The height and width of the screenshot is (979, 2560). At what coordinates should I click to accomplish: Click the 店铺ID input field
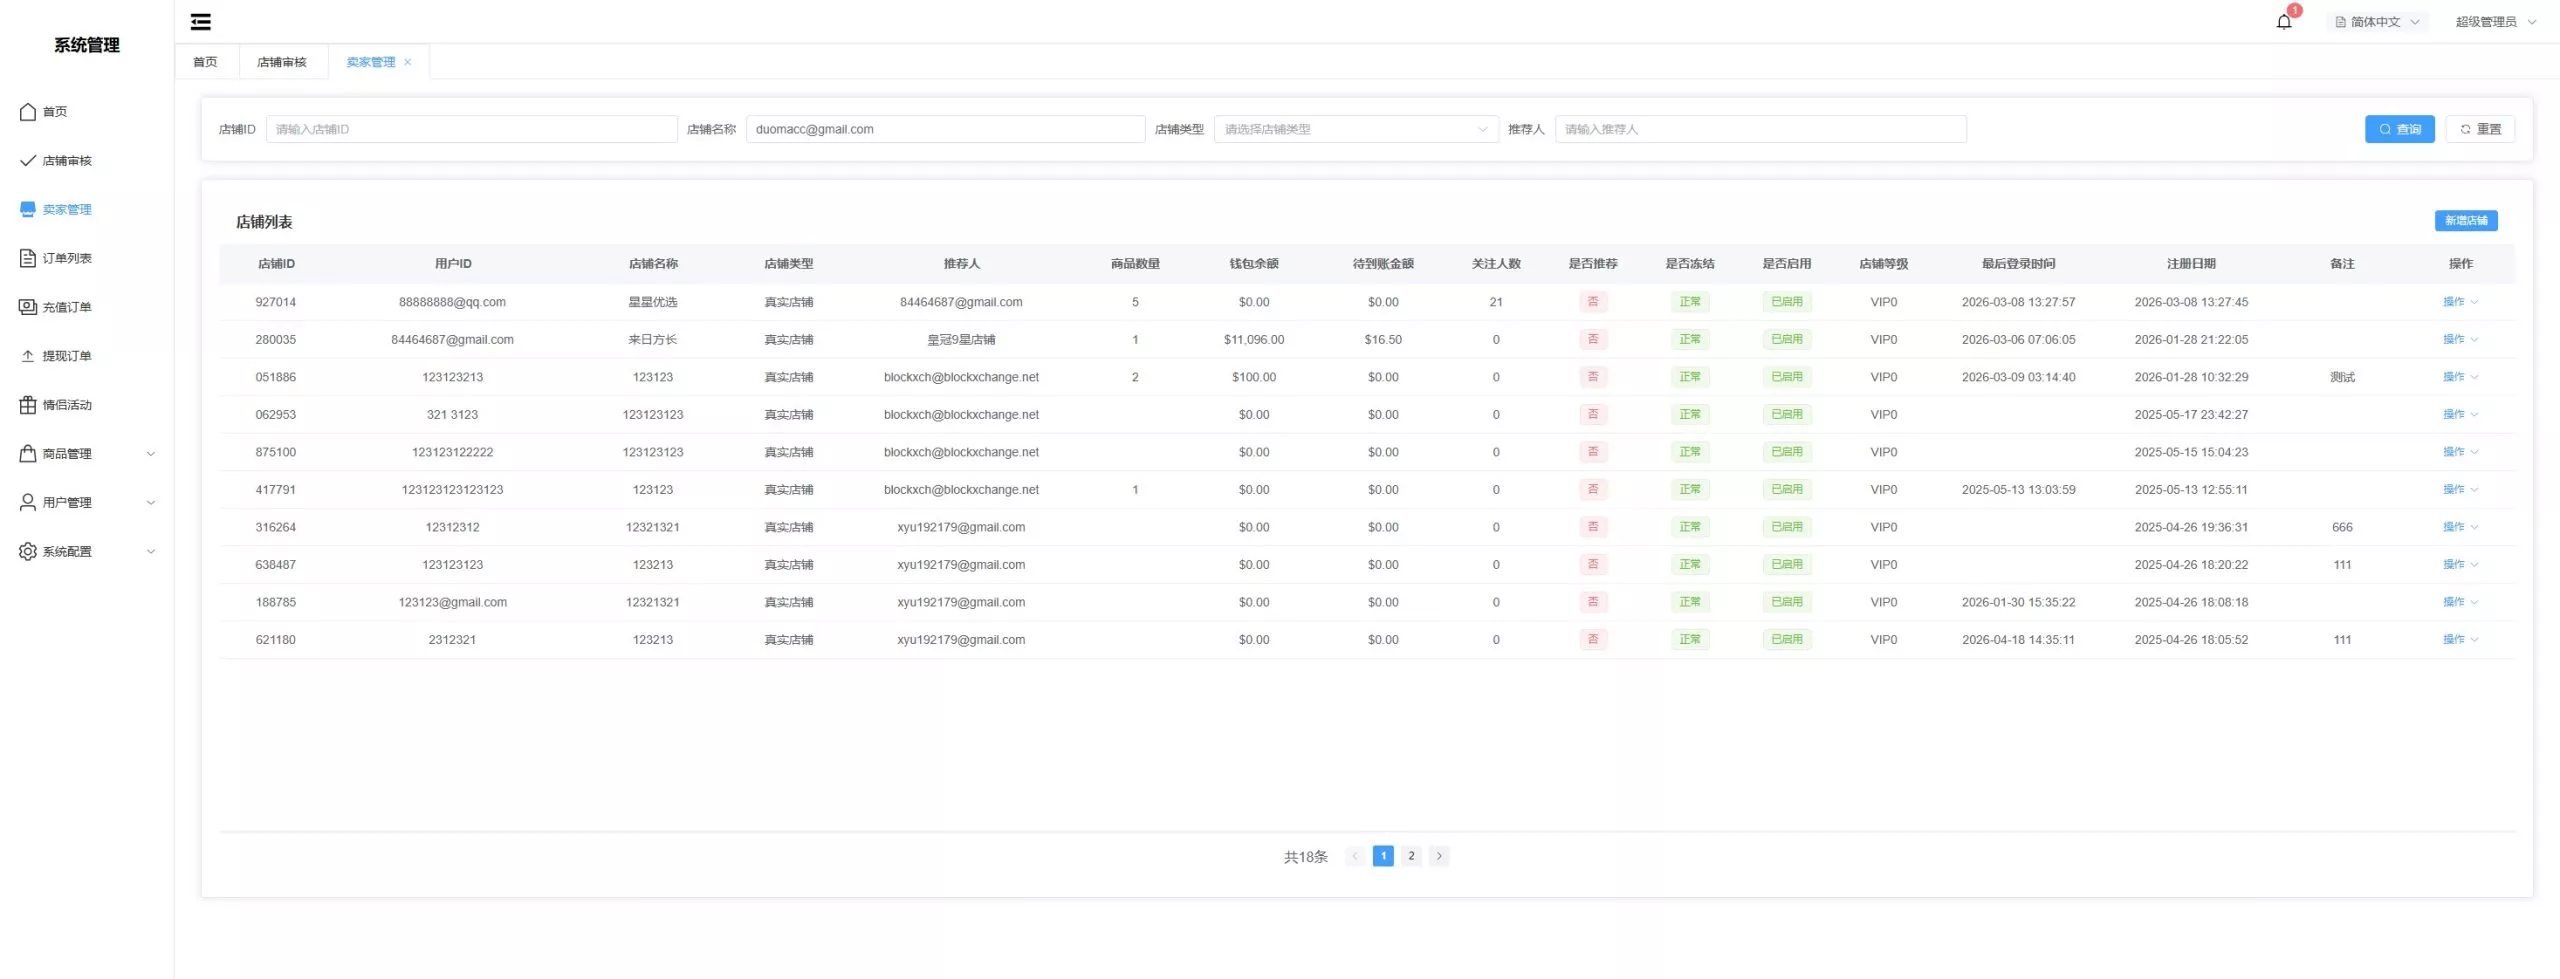click(x=470, y=129)
